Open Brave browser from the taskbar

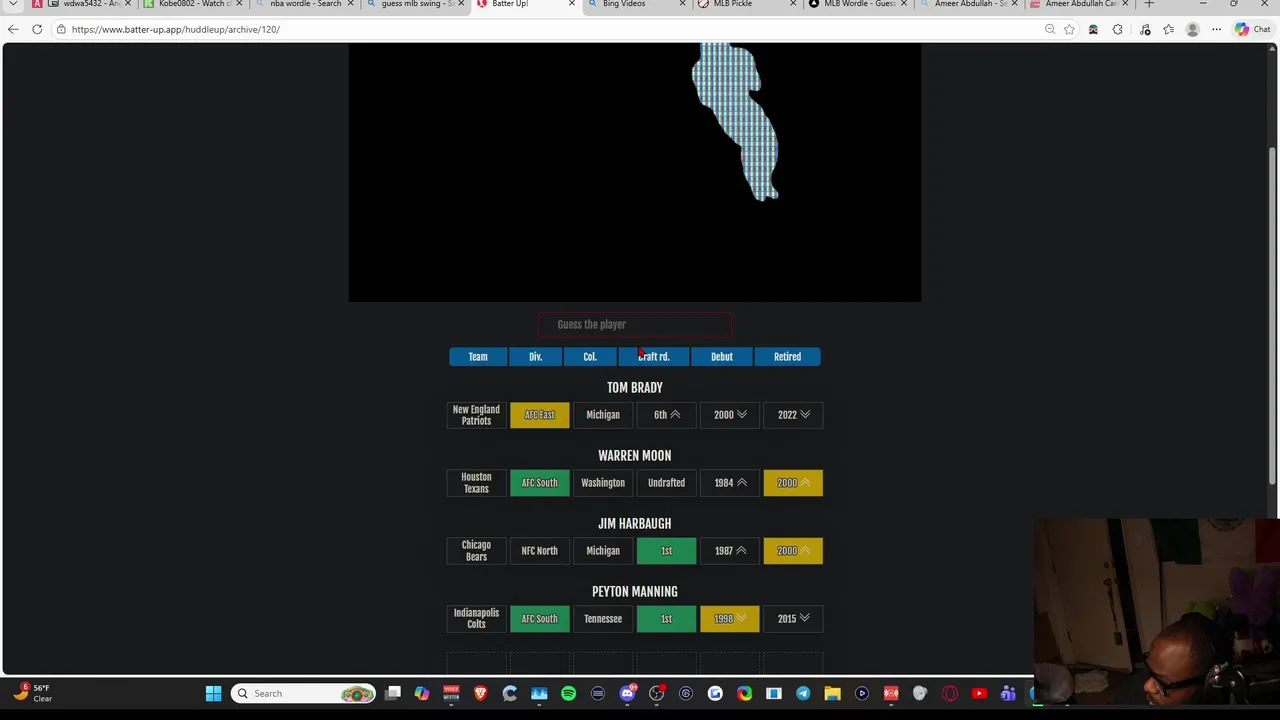point(481,694)
